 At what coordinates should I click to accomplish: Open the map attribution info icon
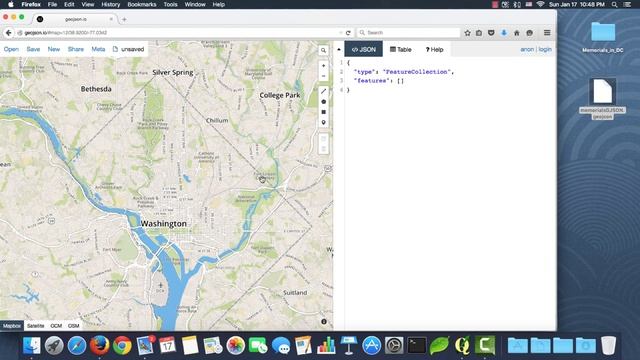[x=324, y=322]
